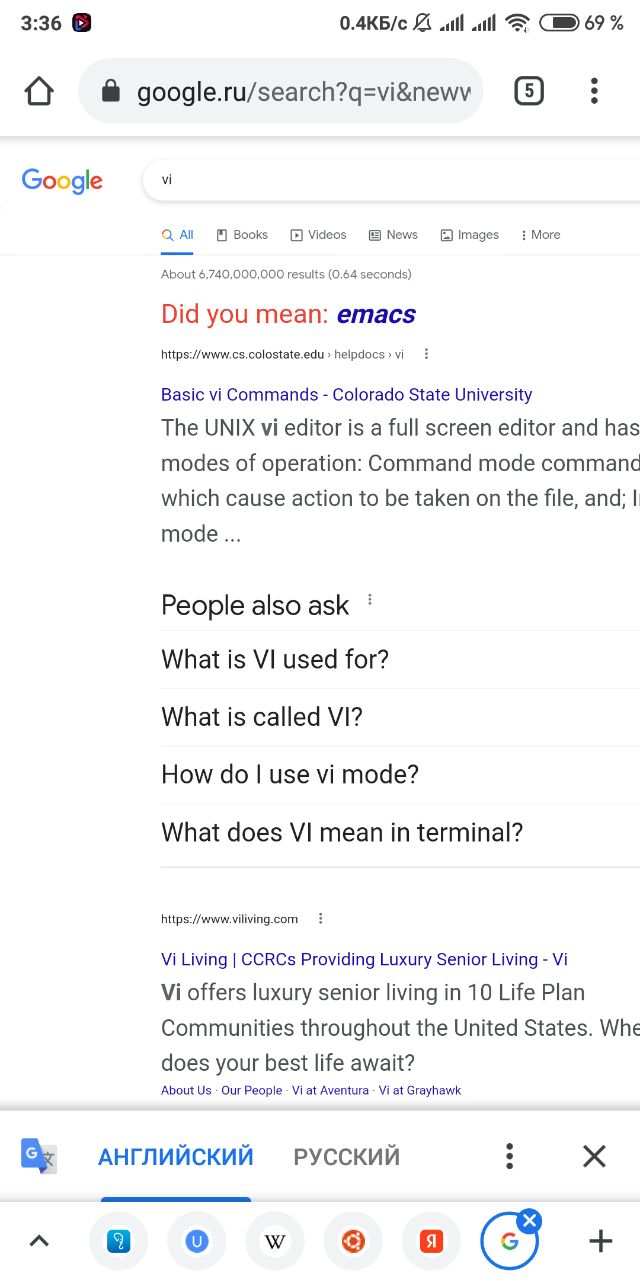
Task: Switch to the blue U tab
Action: 197,1241
